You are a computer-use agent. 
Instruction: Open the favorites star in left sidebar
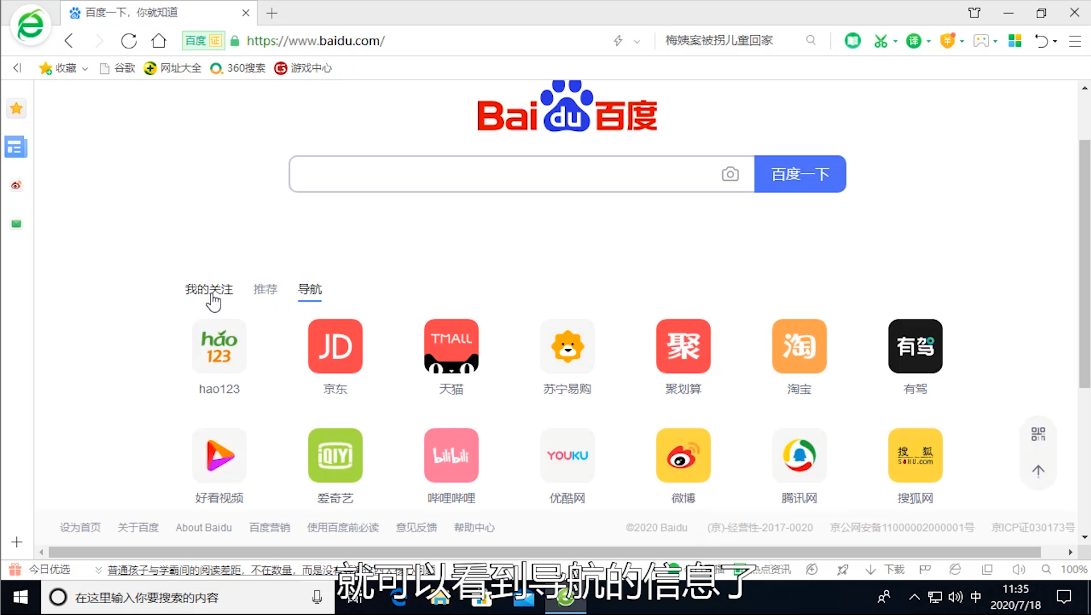(16, 108)
